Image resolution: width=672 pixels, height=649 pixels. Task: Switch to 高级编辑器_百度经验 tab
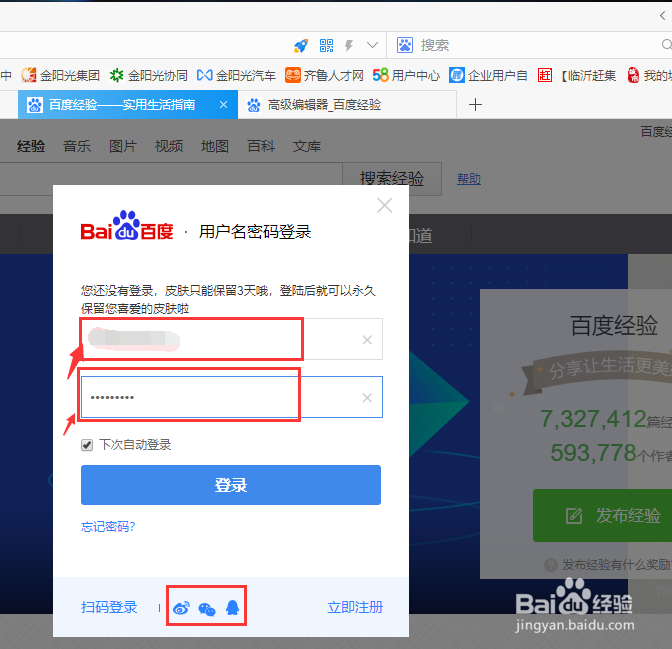coord(347,105)
